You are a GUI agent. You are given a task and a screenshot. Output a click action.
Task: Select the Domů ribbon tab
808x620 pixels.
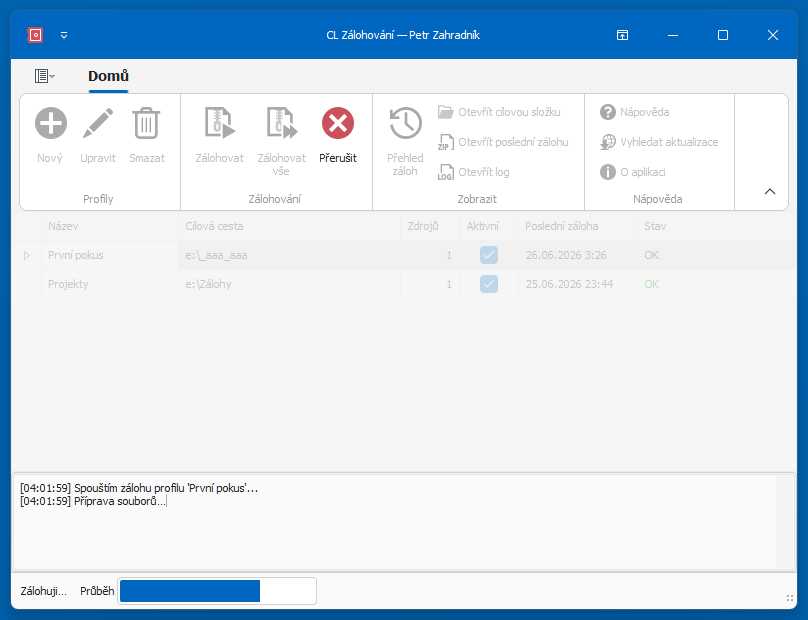108,76
